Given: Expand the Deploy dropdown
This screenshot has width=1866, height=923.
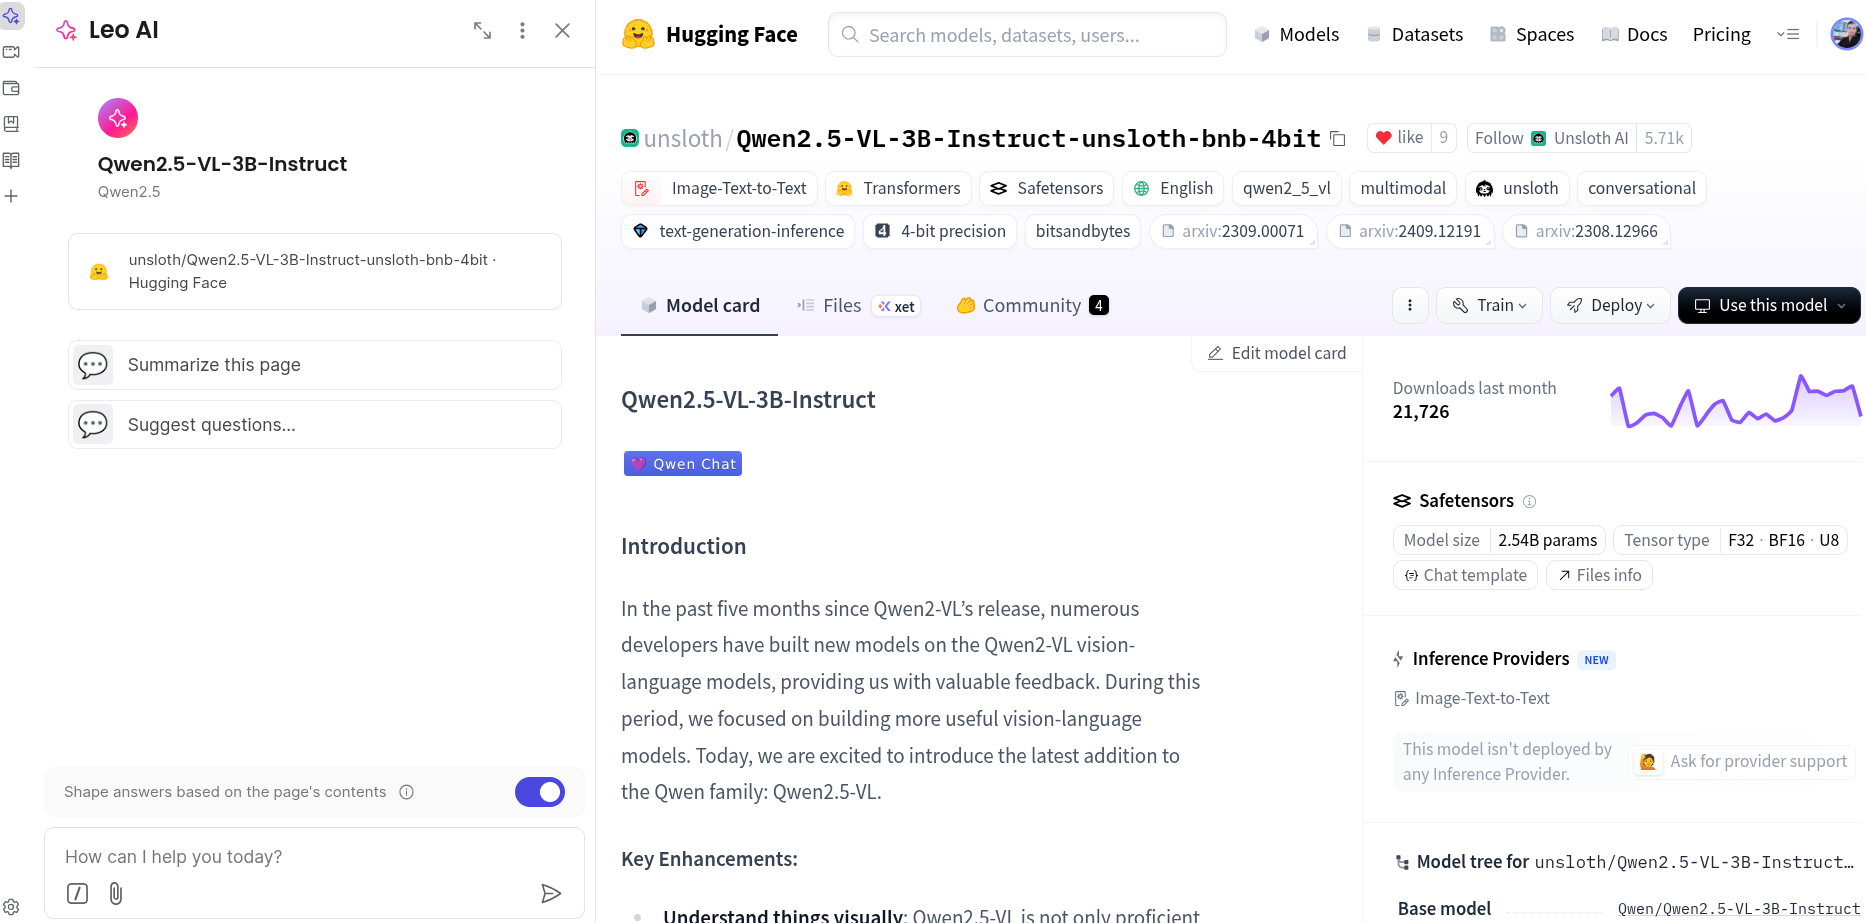Looking at the screenshot, I should pos(1611,306).
